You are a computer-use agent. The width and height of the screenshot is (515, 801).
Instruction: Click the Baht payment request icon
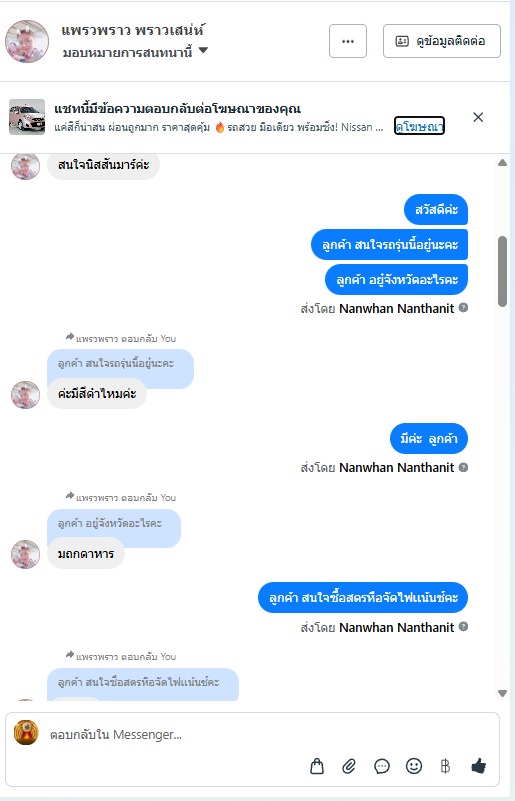pyautogui.click(x=445, y=766)
